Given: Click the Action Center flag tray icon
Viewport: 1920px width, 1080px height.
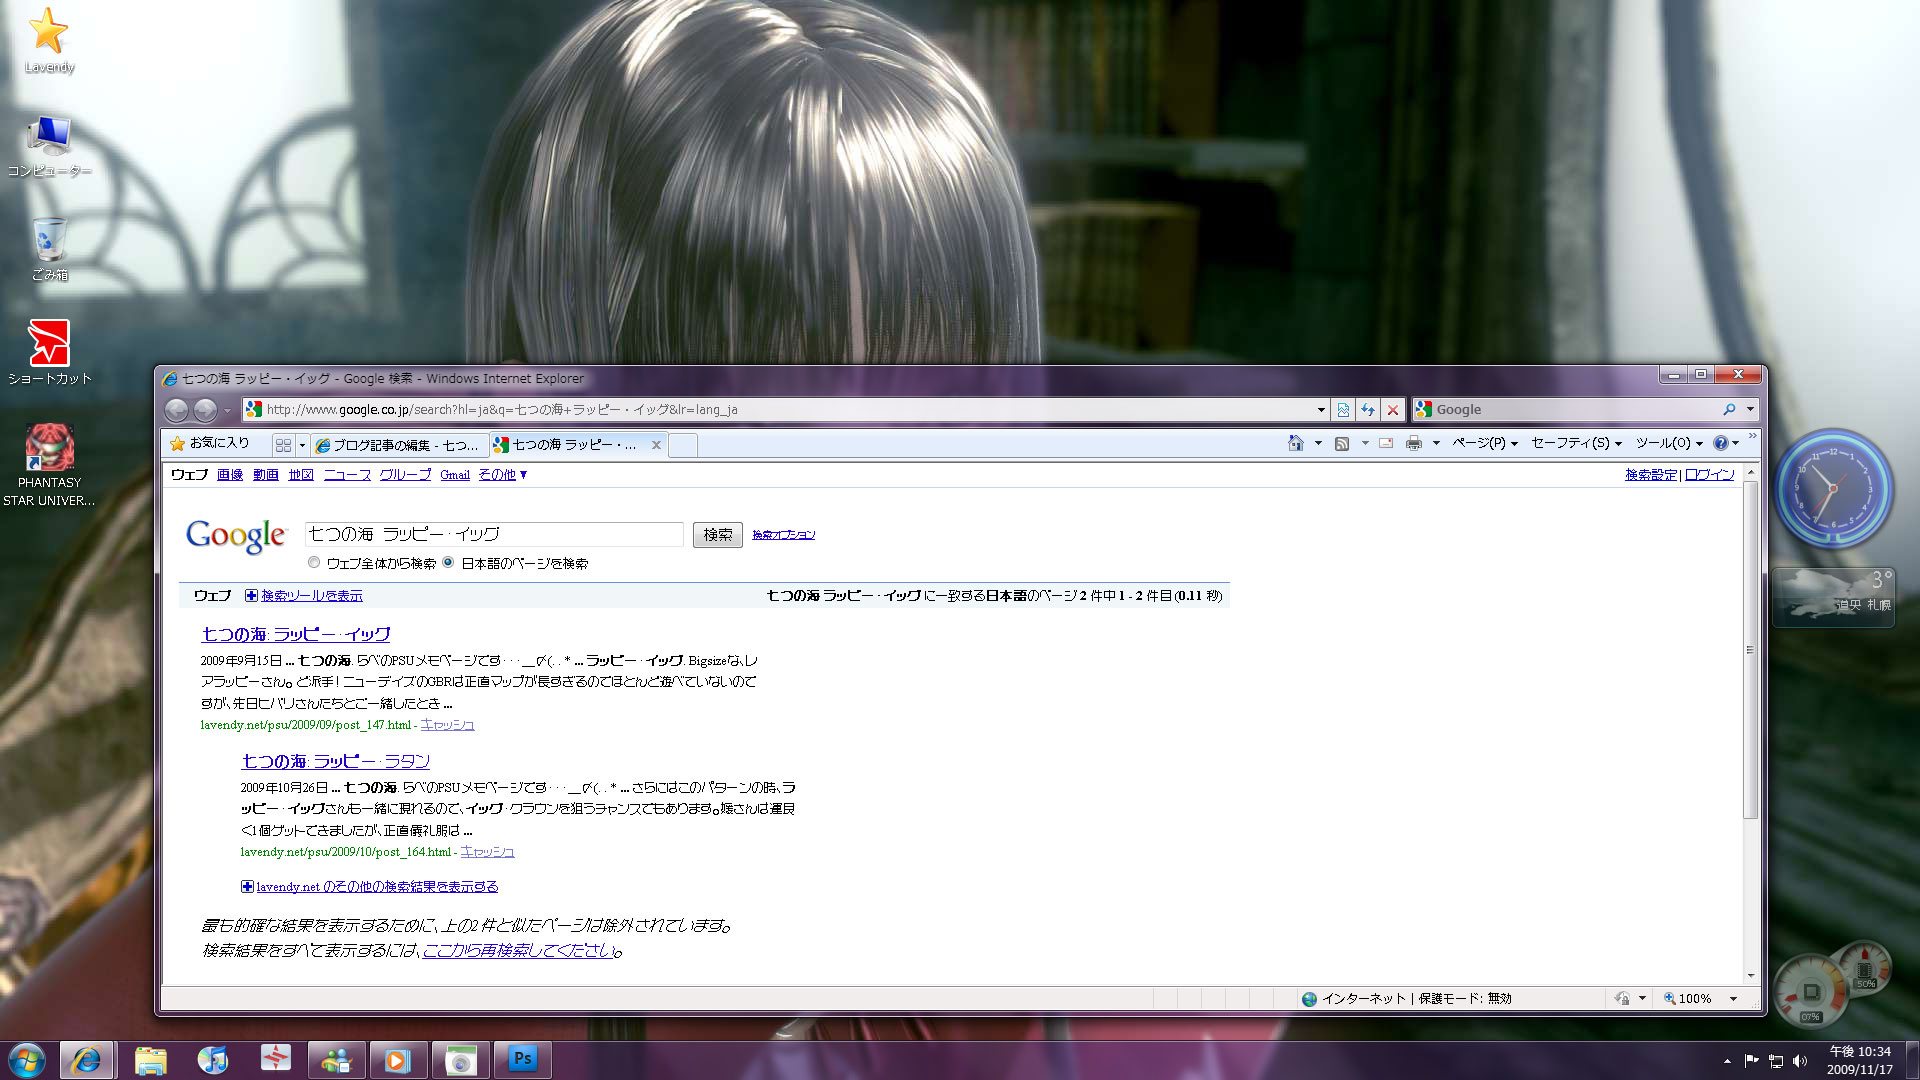Looking at the screenshot, I should (x=1751, y=1061).
